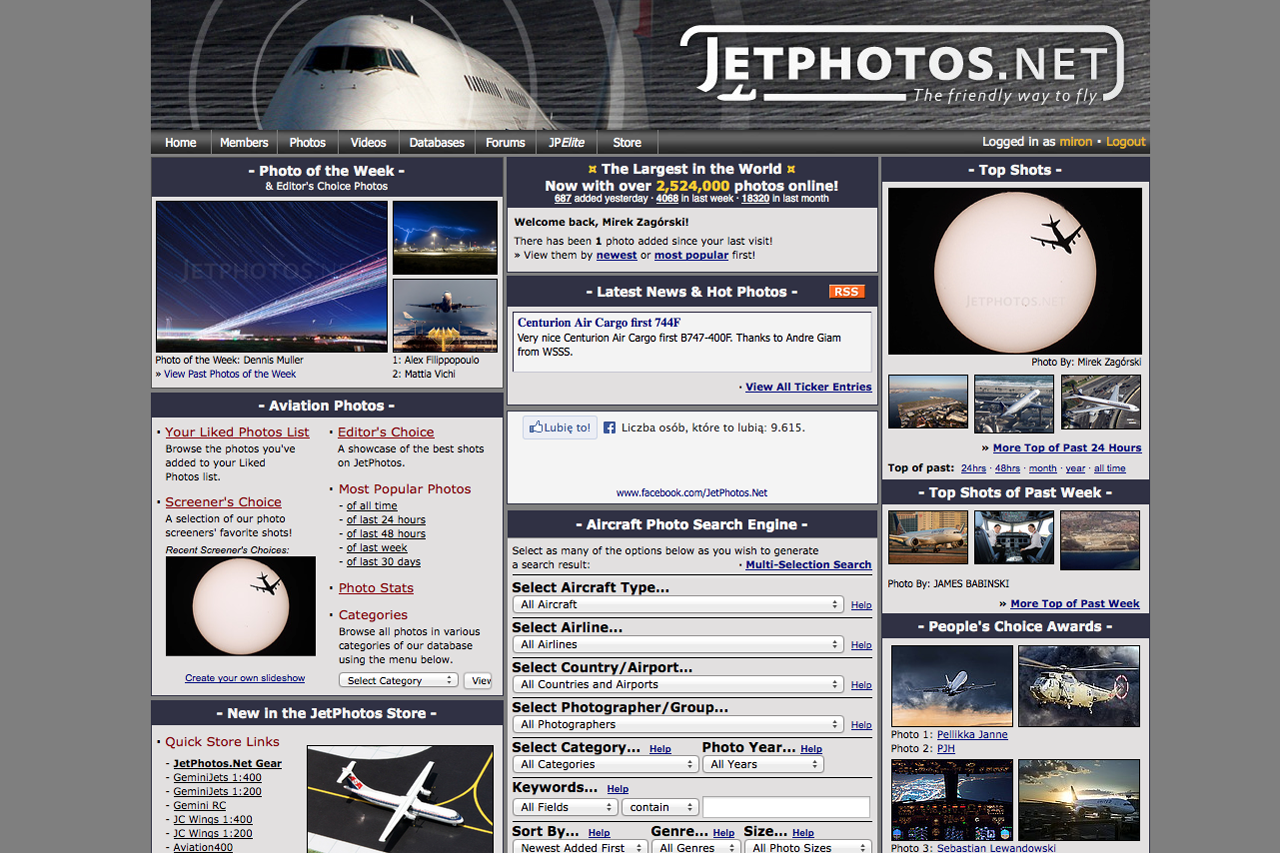Click Create your own slideshow link
The height and width of the screenshot is (853, 1280).
point(245,678)
